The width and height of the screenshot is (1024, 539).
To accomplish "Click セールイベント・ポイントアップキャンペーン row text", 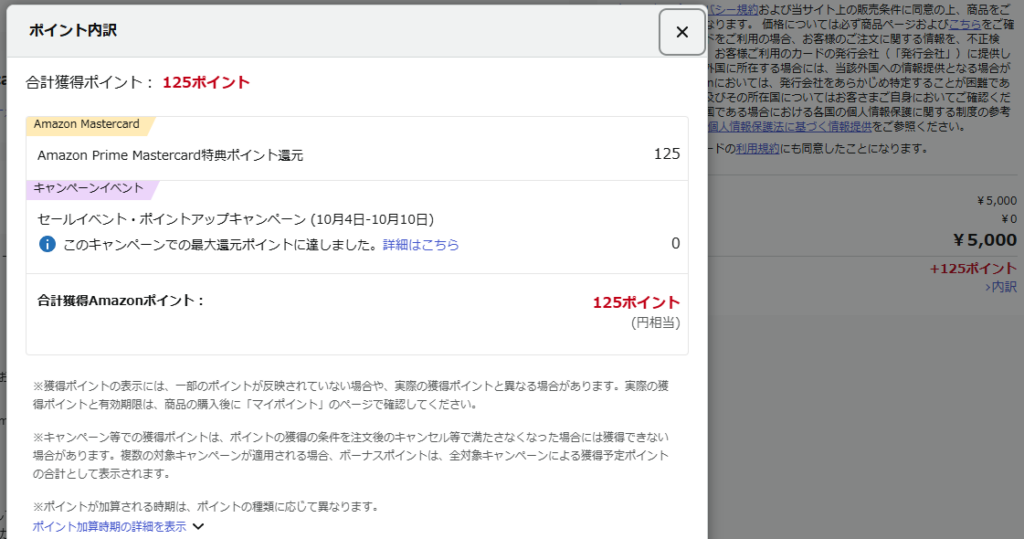I will 235,219.
